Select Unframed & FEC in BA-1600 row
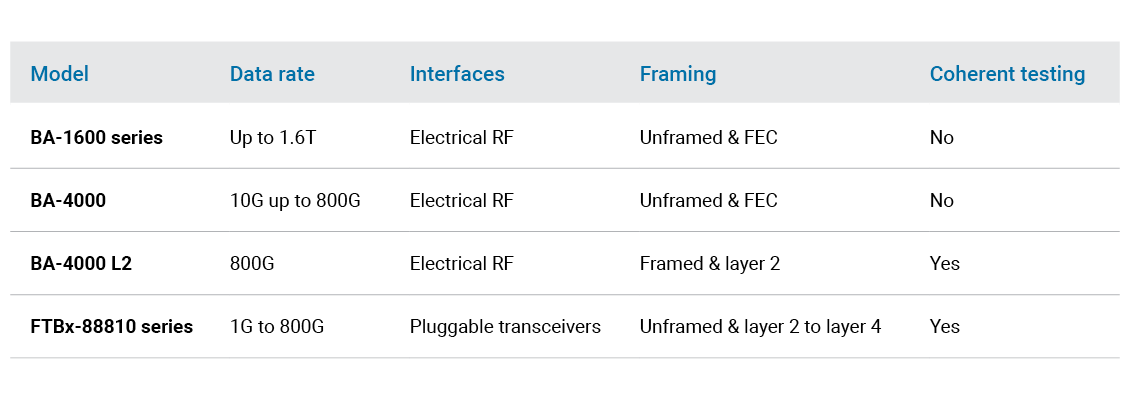Viewport: 1130px width, 400px height. tap(708, 138)
